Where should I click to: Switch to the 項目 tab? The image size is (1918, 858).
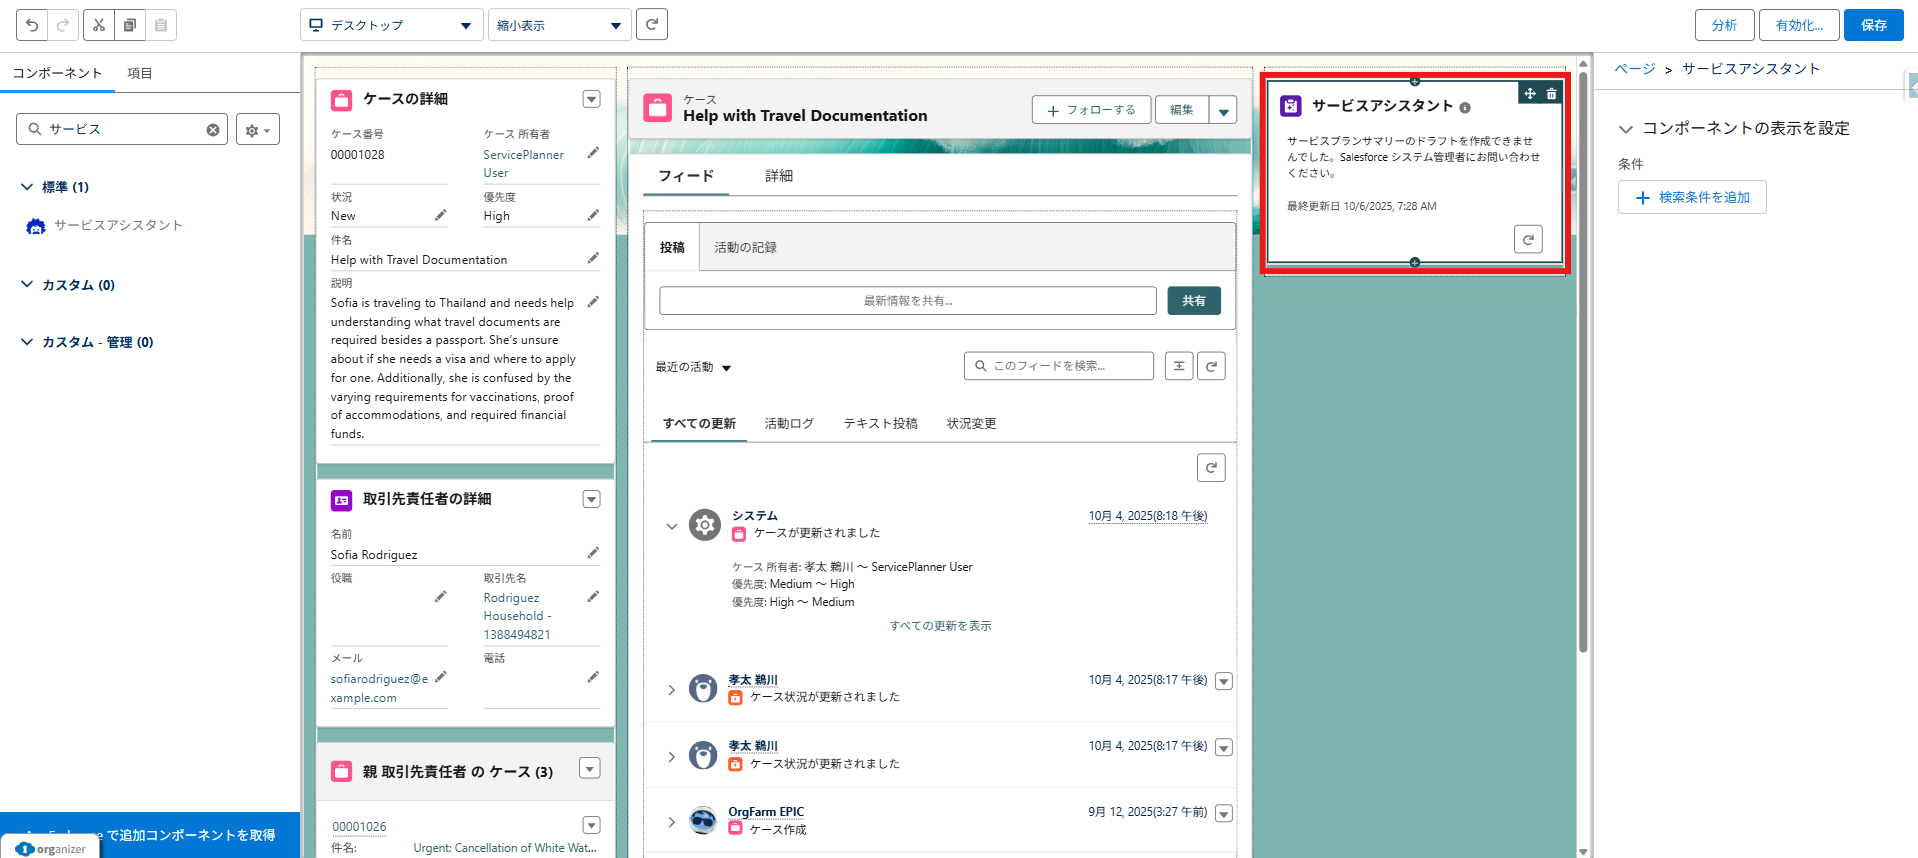click(x=140, y=73)
